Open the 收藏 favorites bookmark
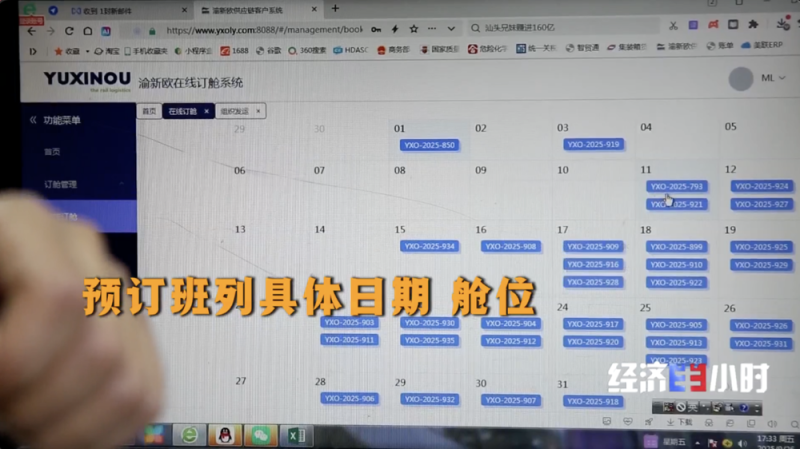Screen dimensions: 800x449 tap(67, 51)
